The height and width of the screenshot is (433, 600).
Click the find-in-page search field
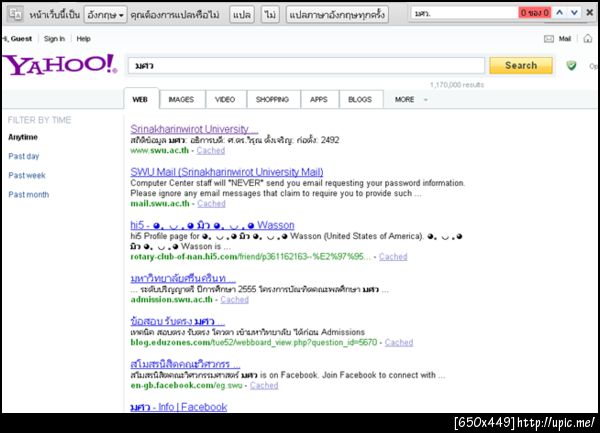pyautogui.click(x=465, y=13)
